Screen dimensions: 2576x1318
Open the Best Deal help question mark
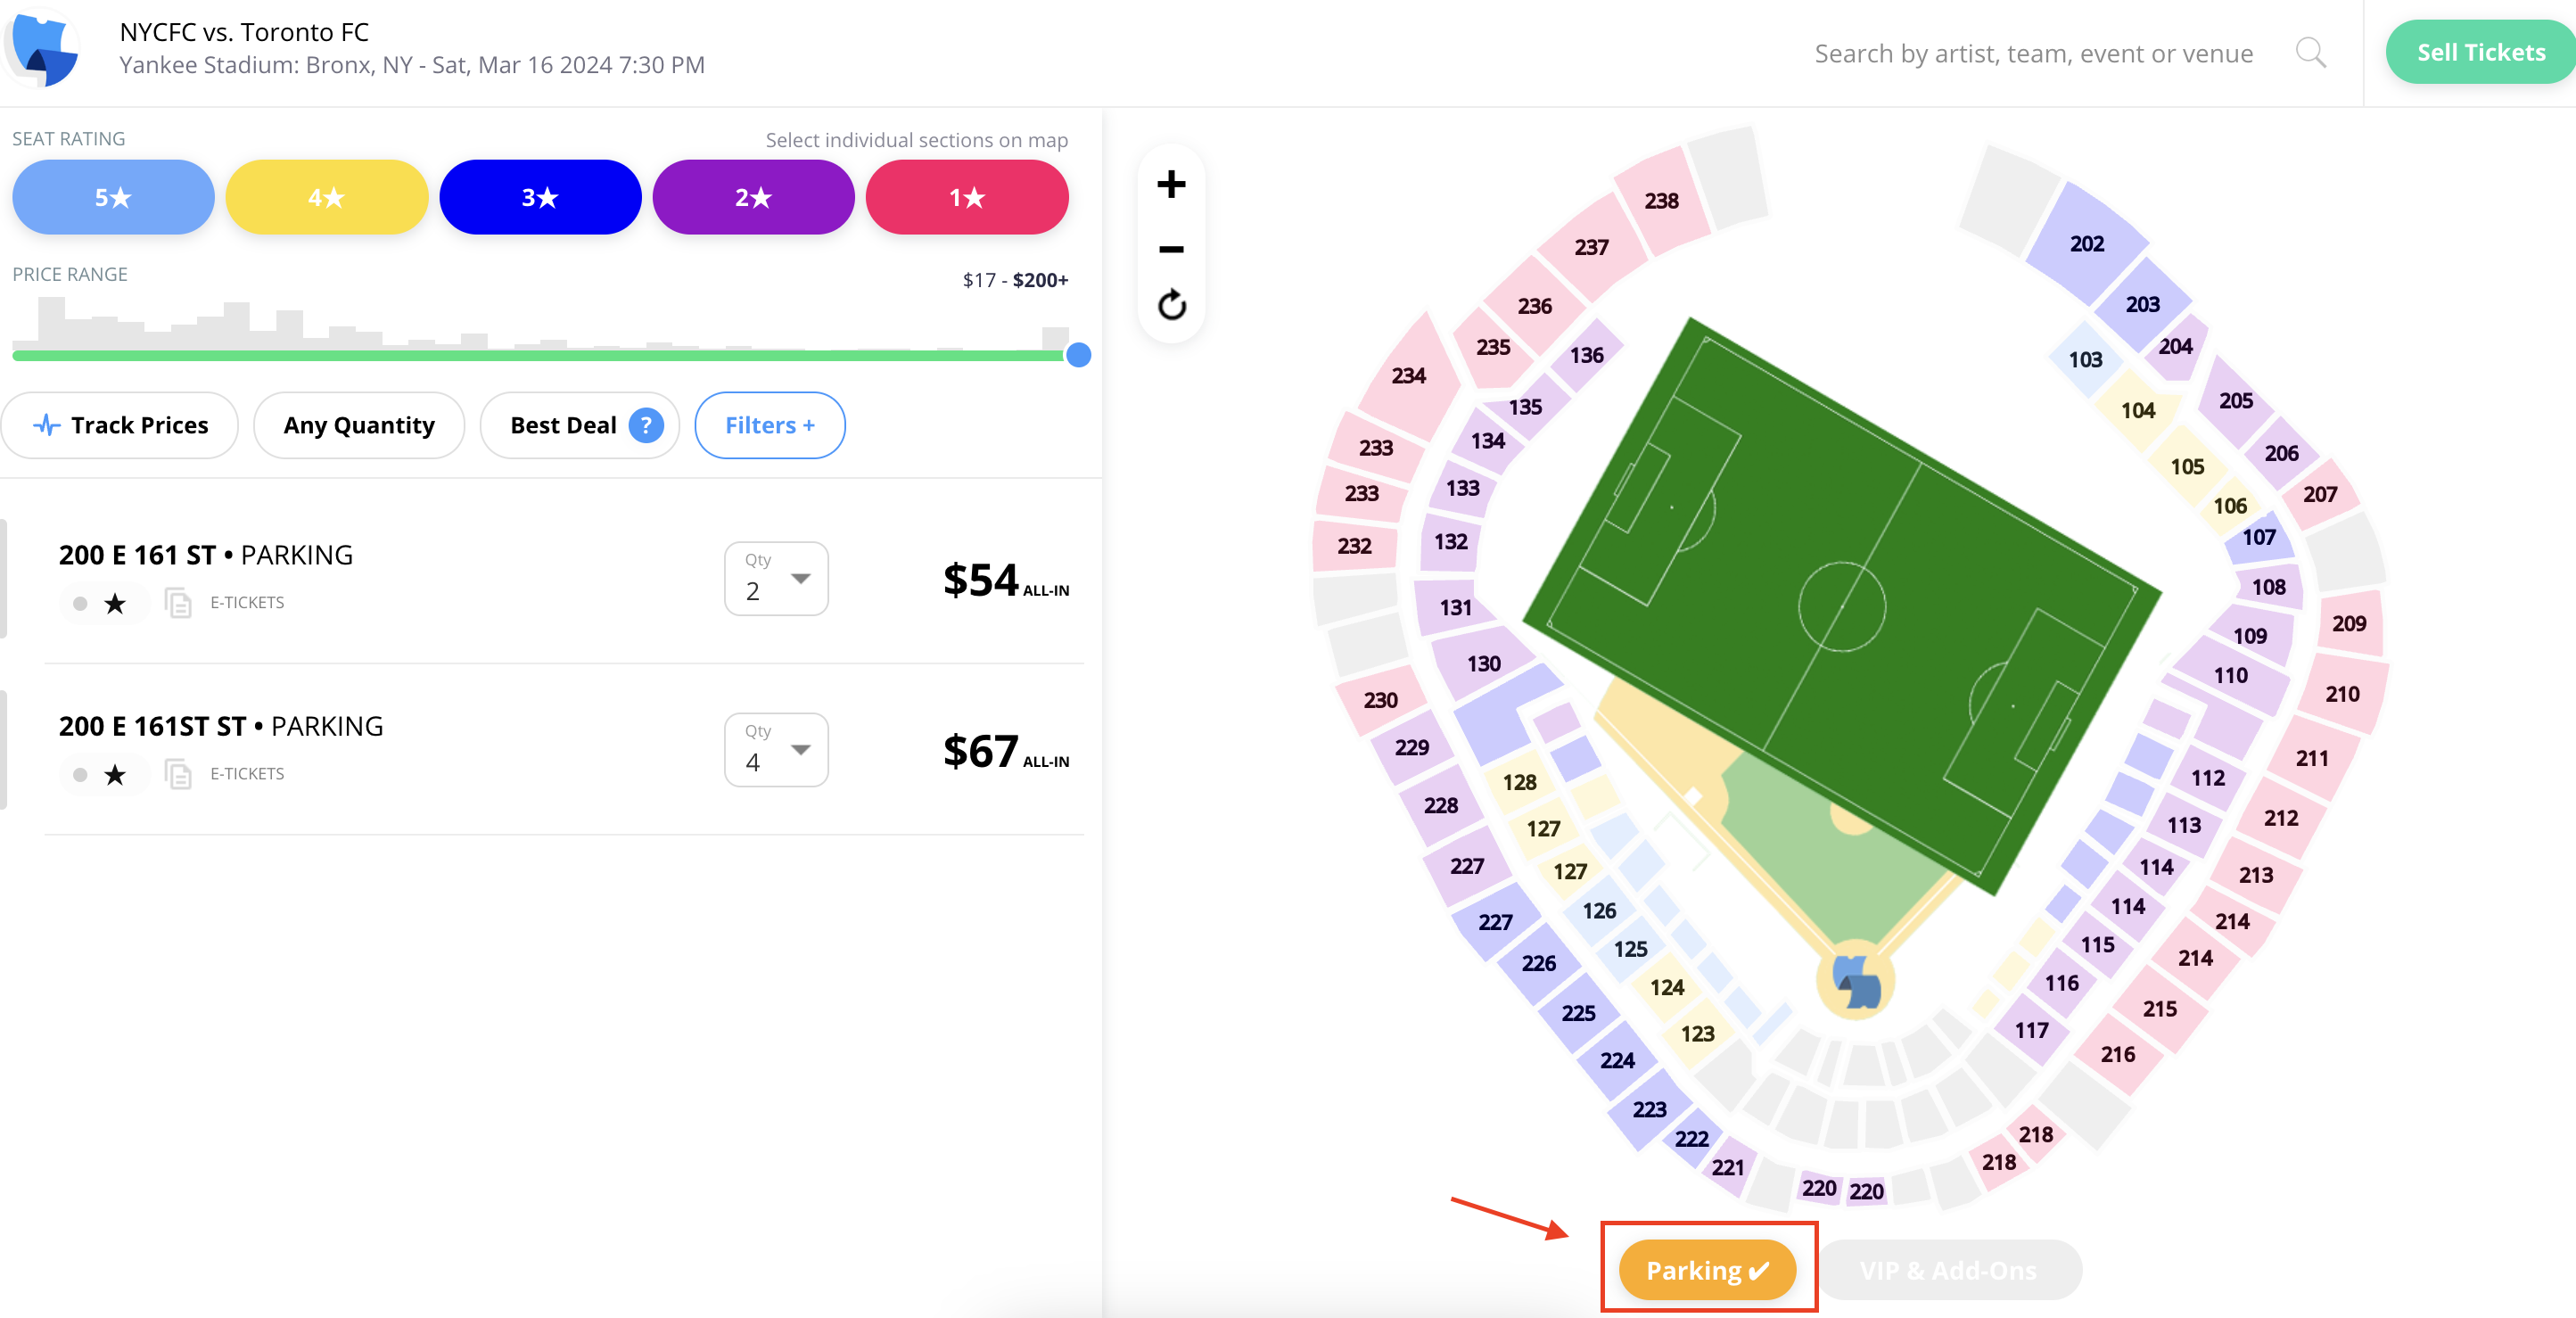(x=646, y=425)
